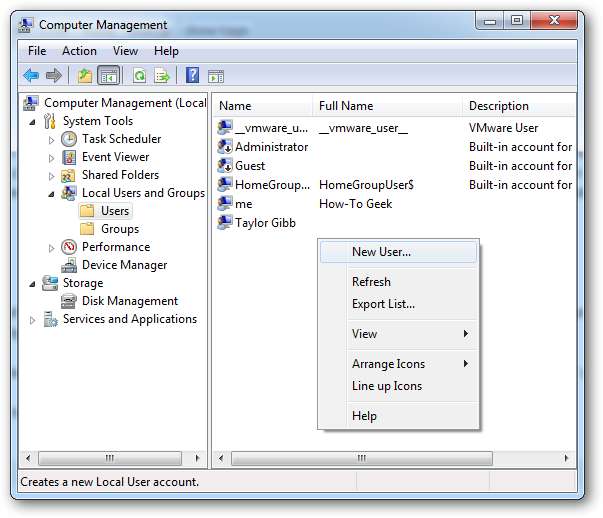Image resolution: width=603 pixels, height=518 pixels.
Task: Click the Groups folder icon
Action: pos(87,229)
